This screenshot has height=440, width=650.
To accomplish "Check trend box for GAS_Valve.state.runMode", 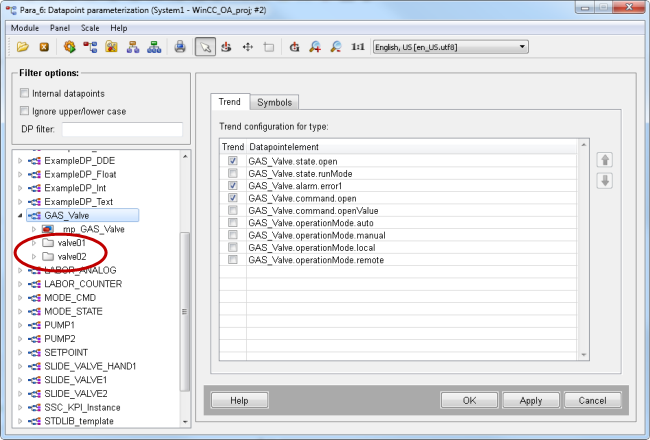I will (x=232, y=173).
